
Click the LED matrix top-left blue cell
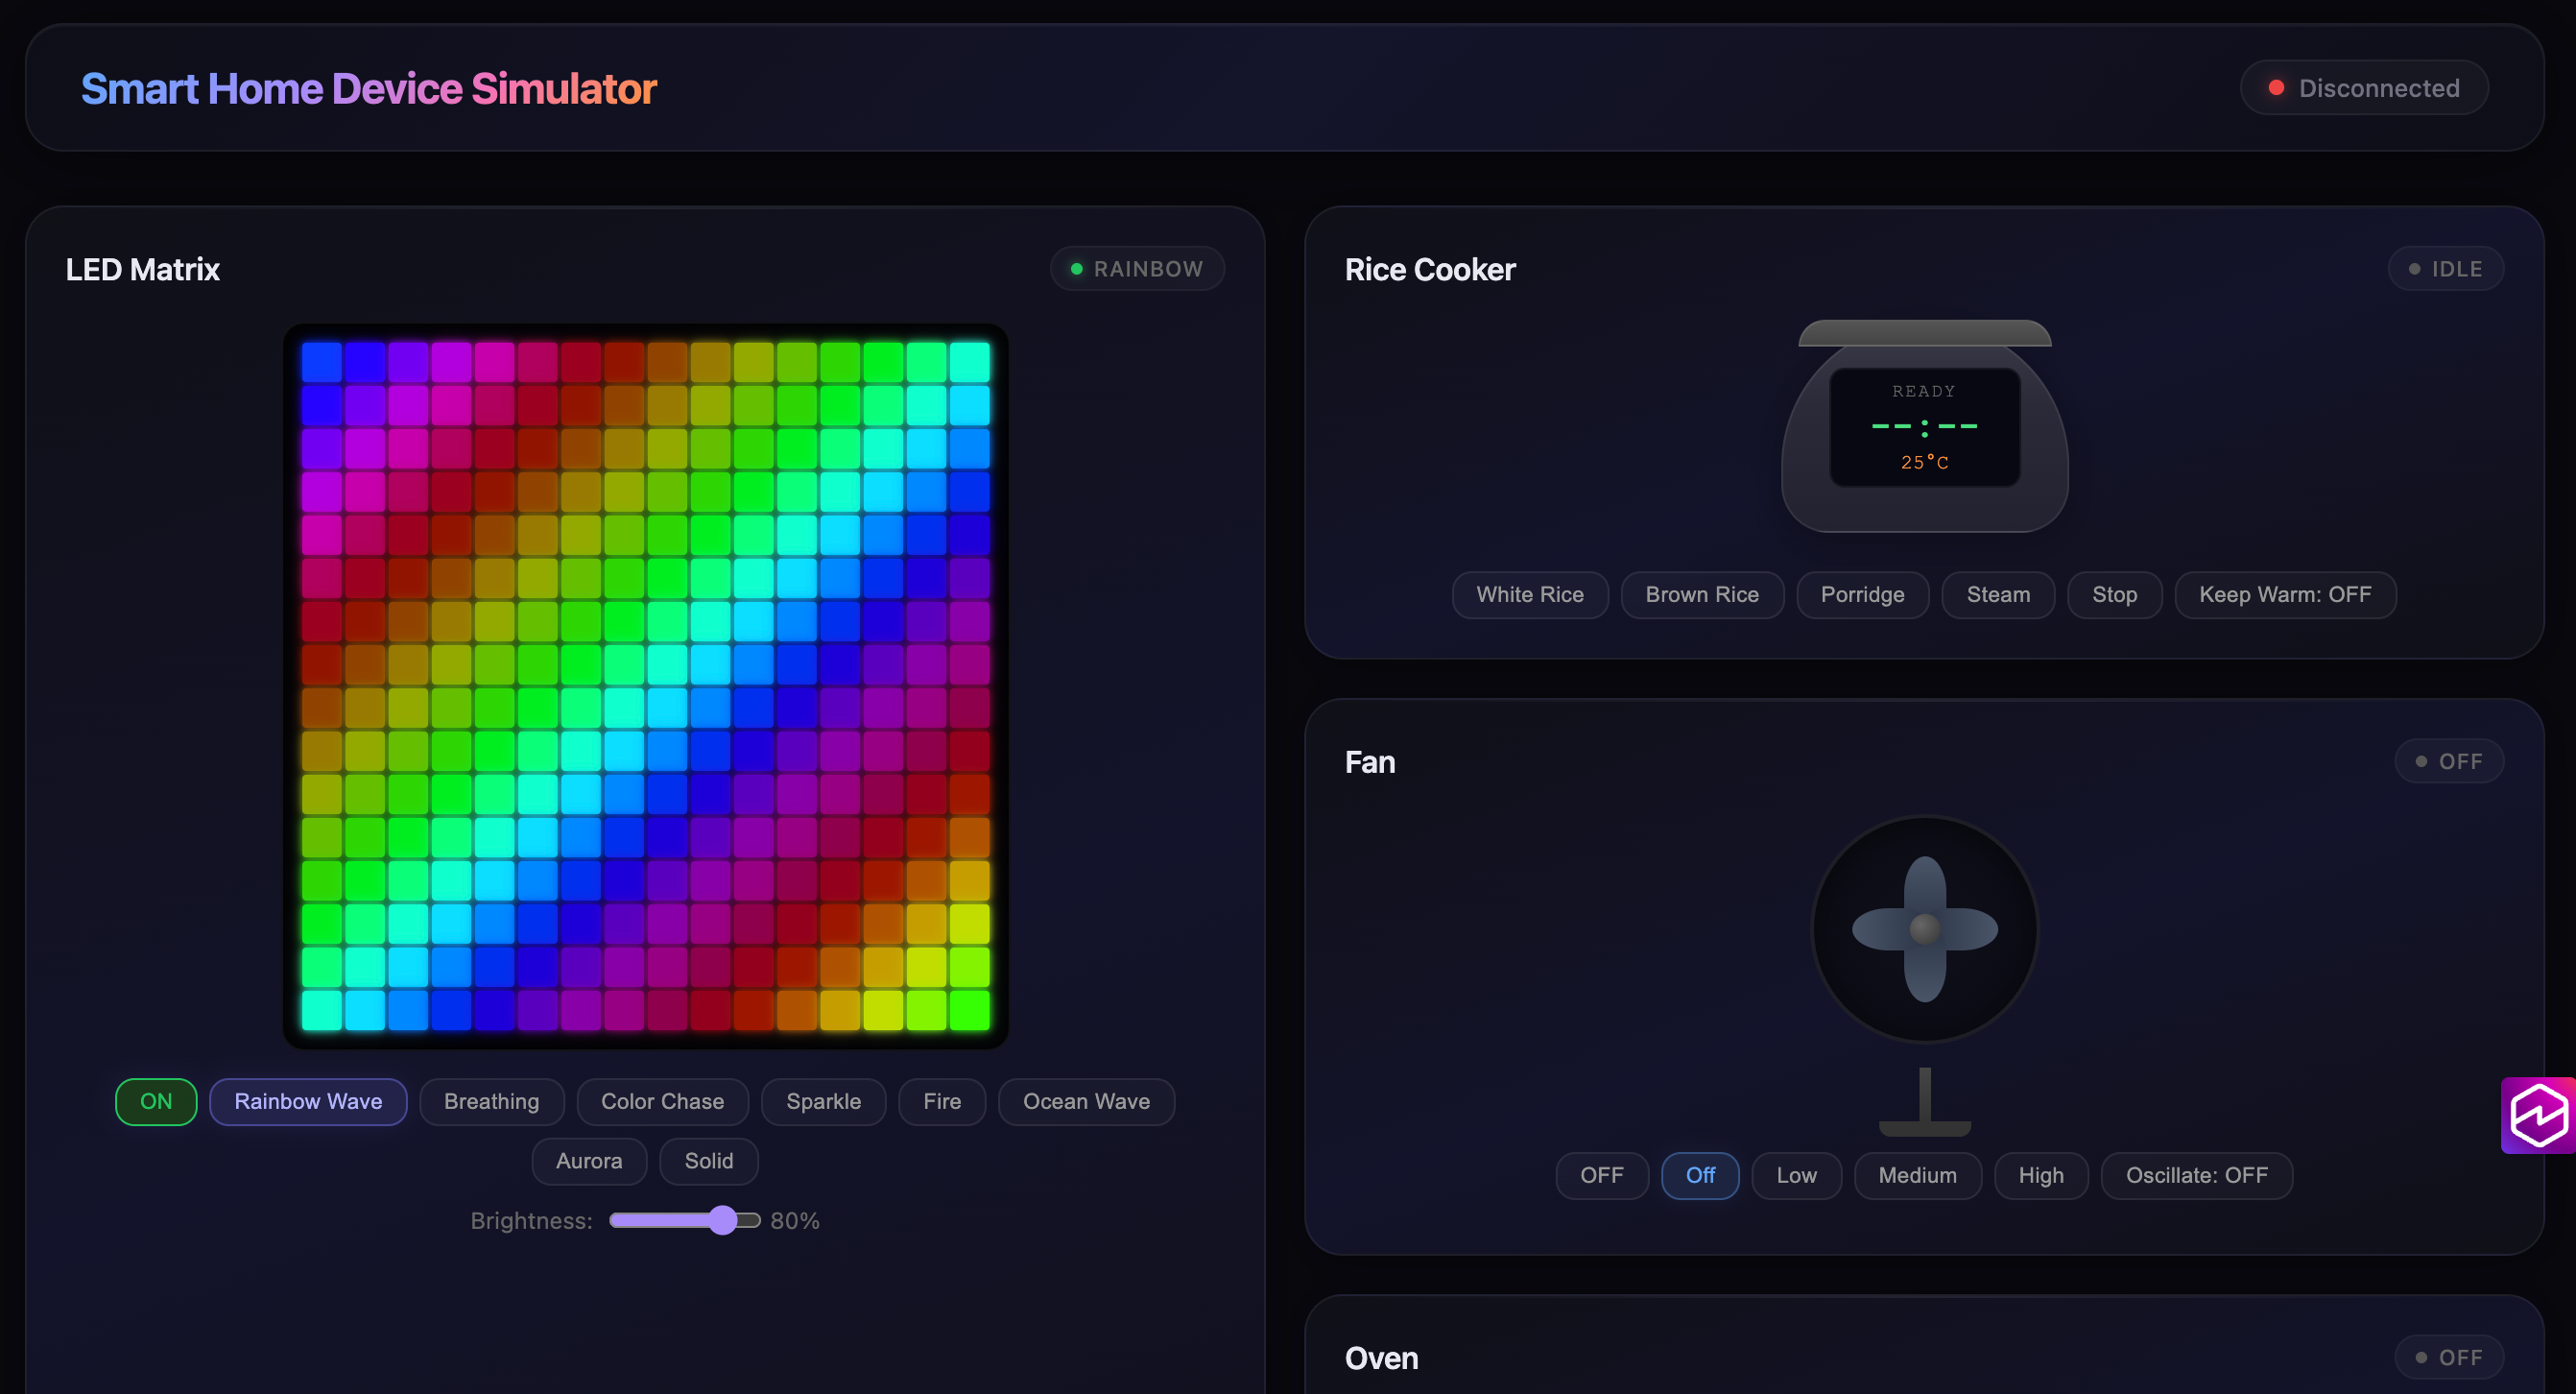(322, 362)
